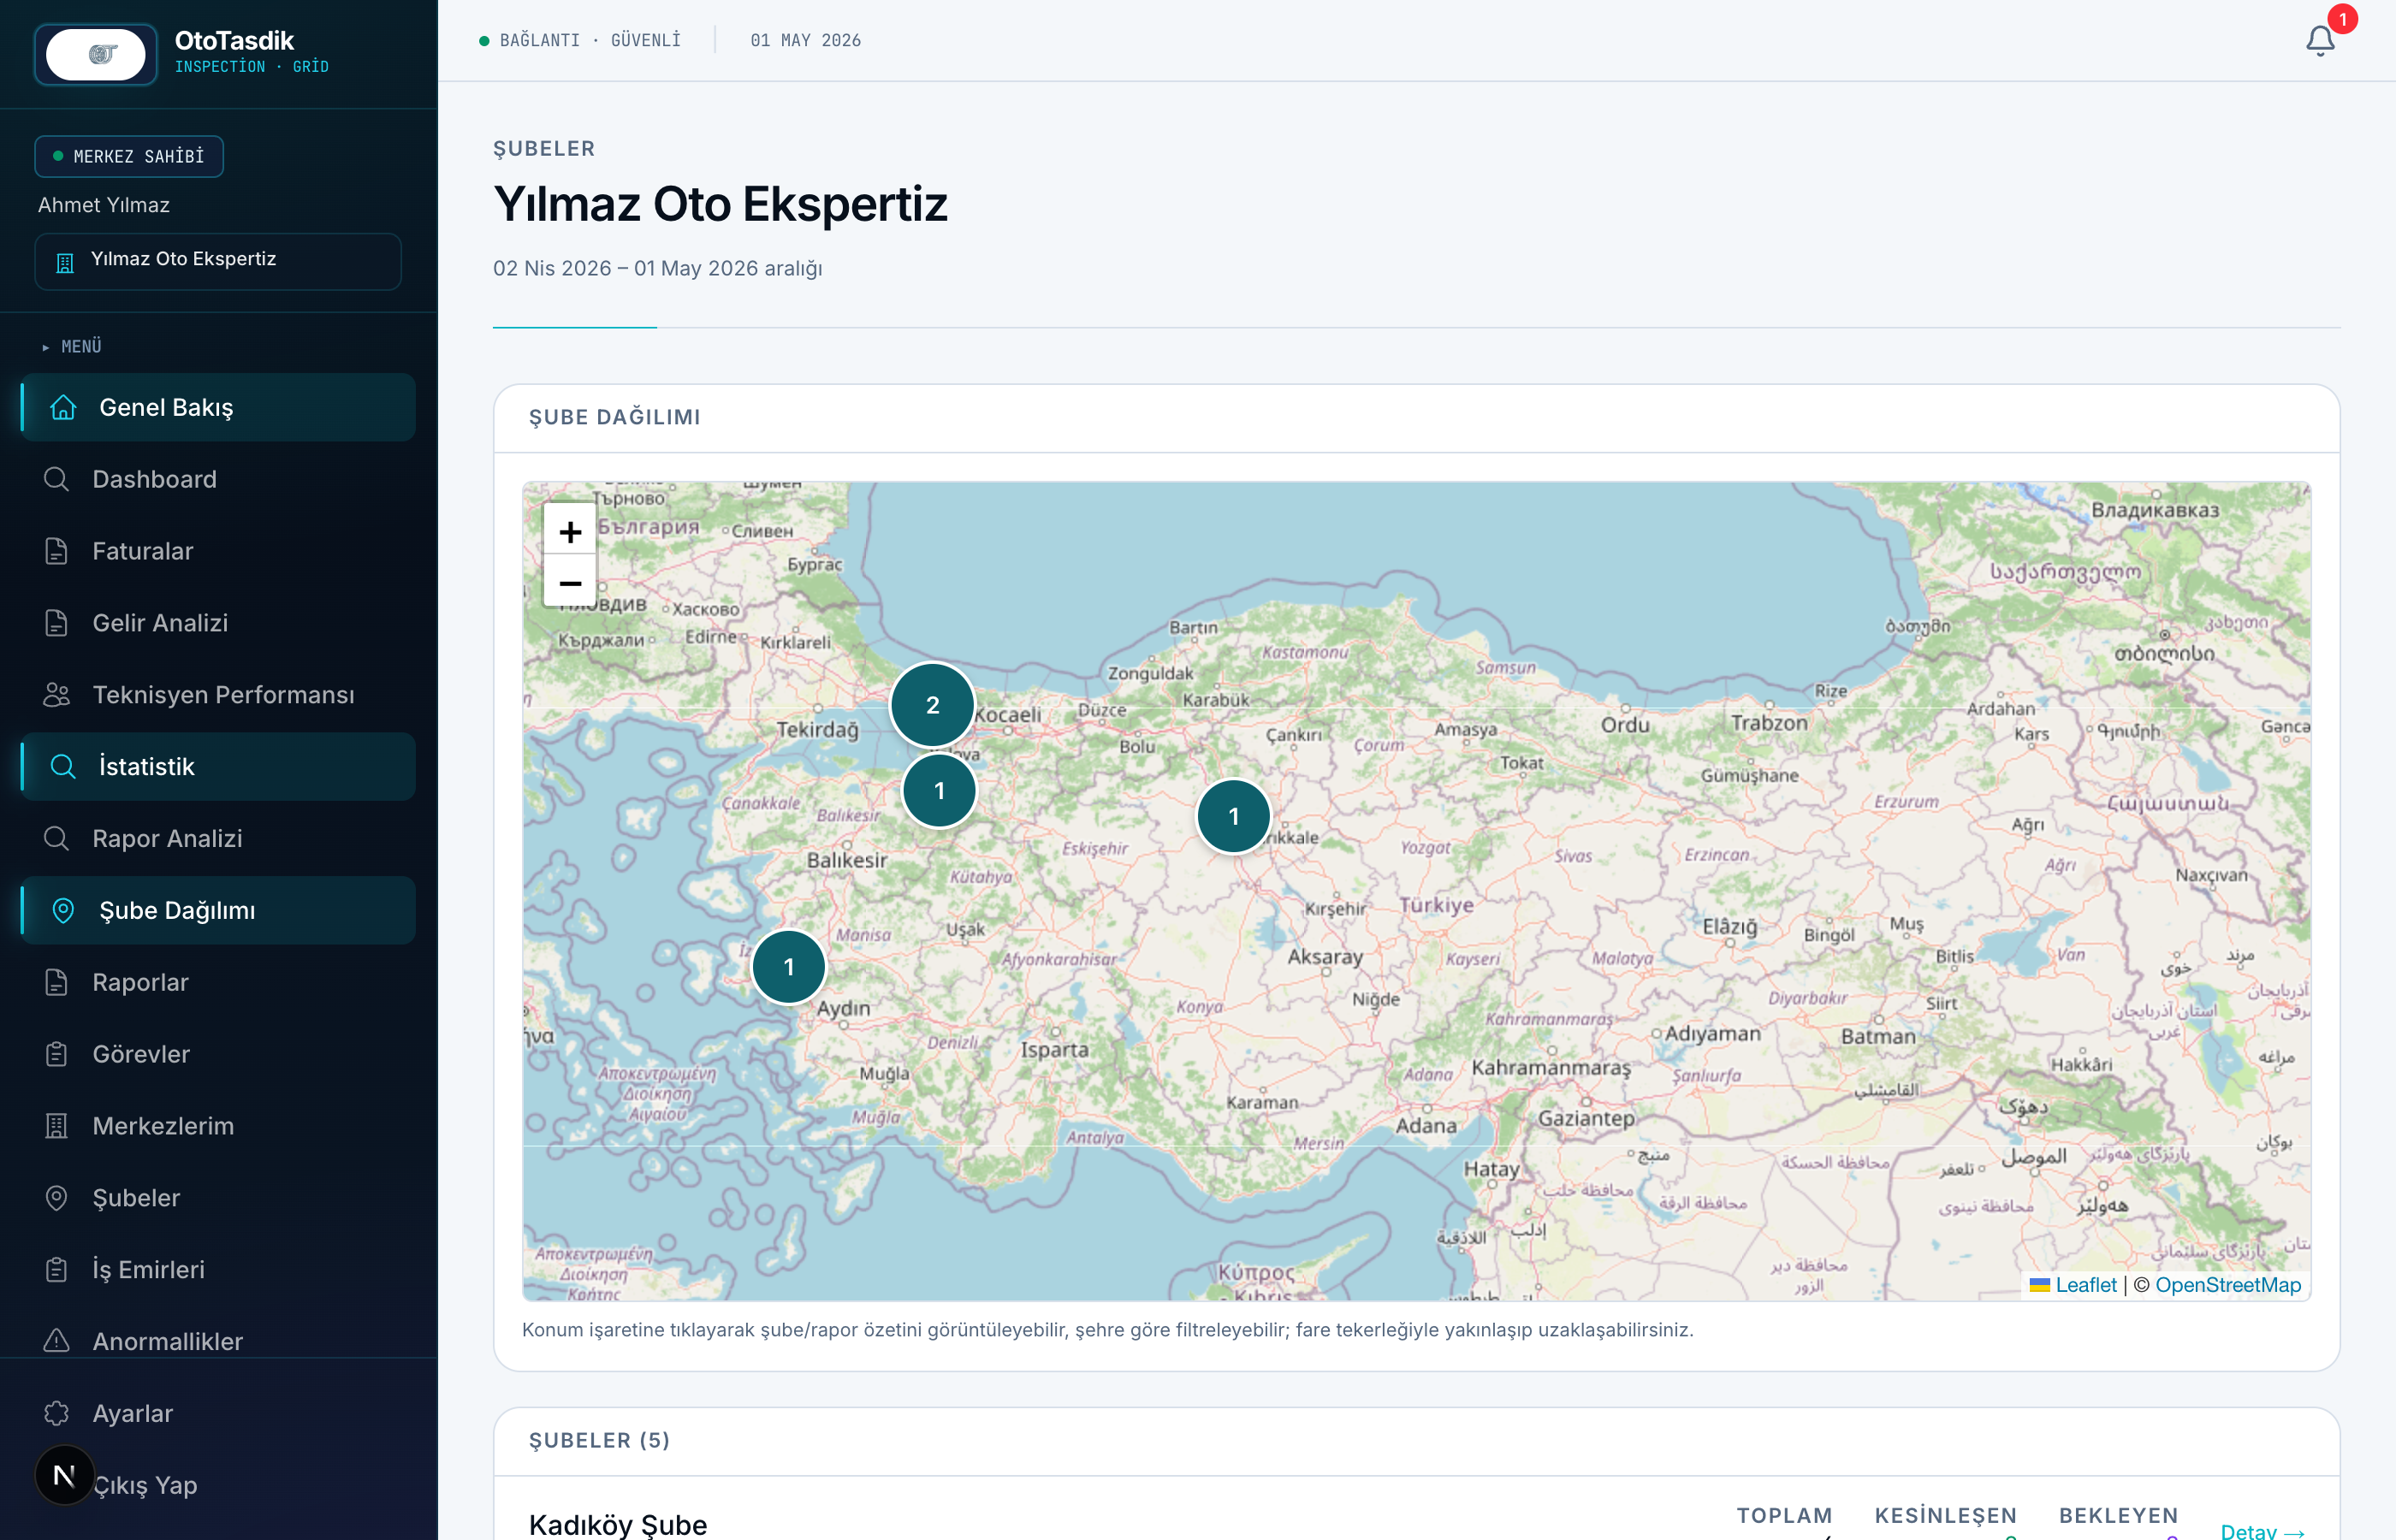This screenshot has height=1540, width=2396.
Task: Click the ŞUBELER (5) section heading
Action: (x=600, y=1440)
